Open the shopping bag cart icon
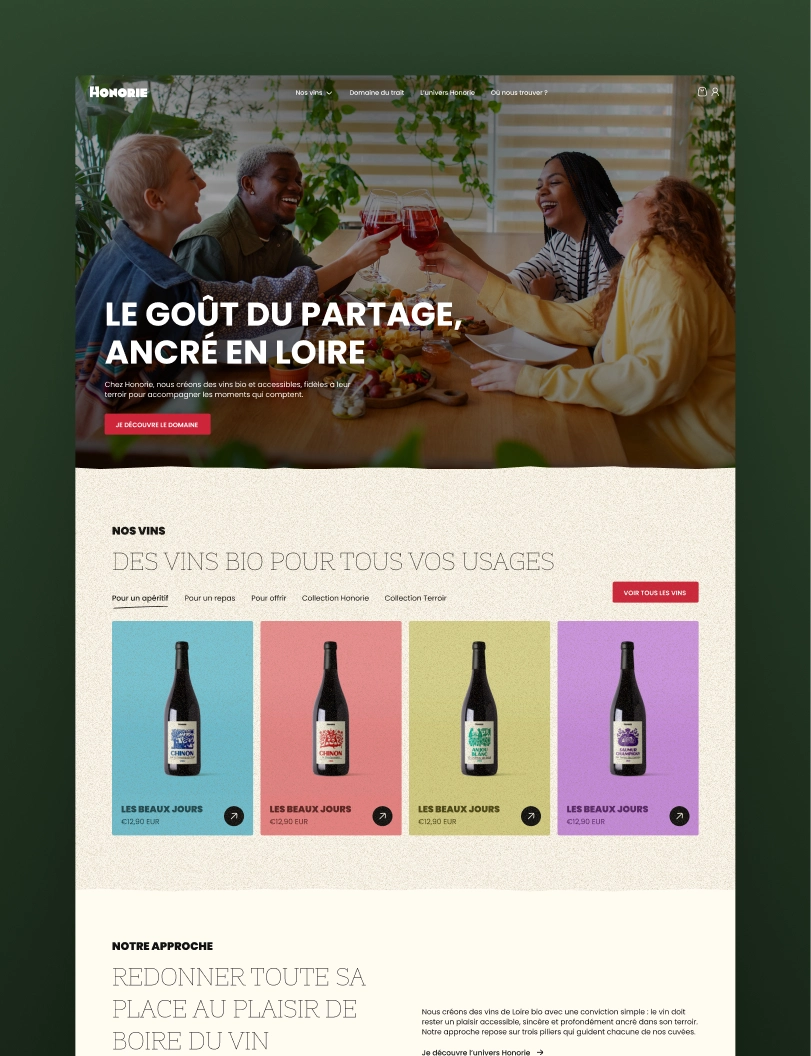Image resolution: width=811 pixels, height=1056 pixels. coord(702,92)
